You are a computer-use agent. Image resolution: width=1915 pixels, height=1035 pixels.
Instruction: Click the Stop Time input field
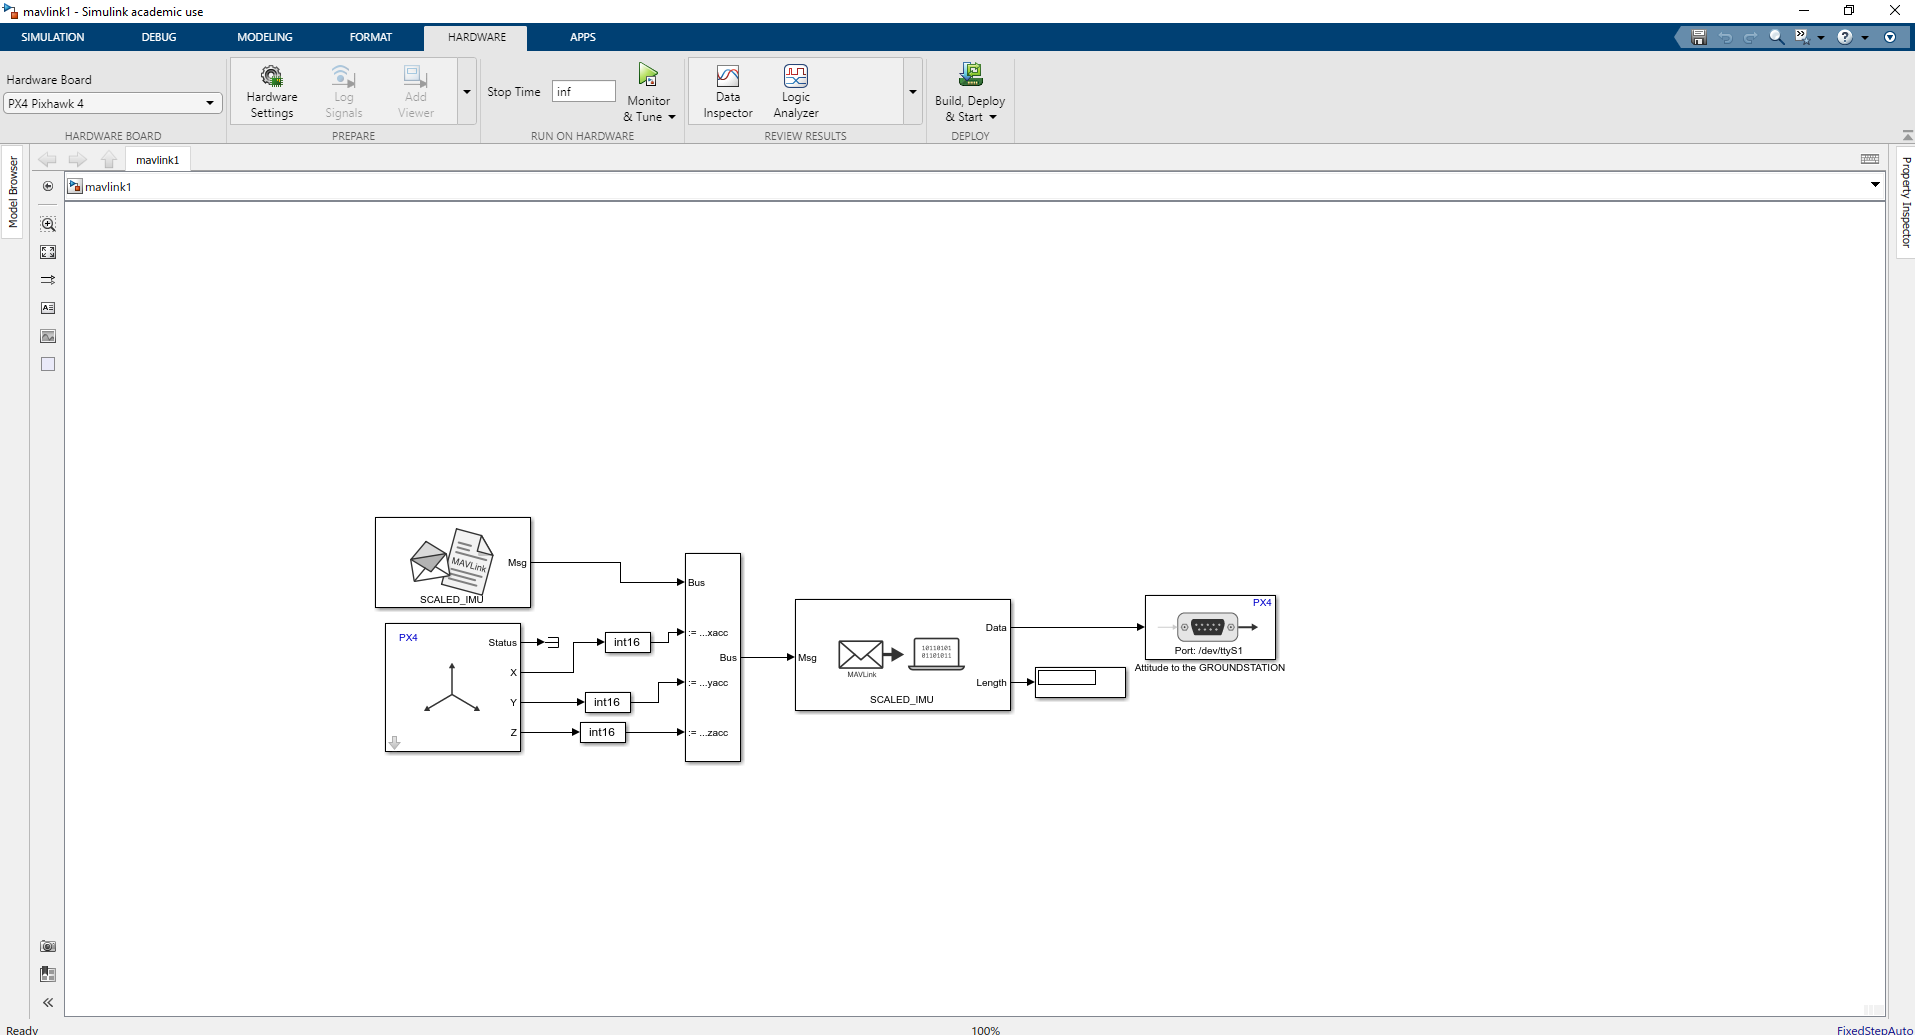[x=584, y=91]
